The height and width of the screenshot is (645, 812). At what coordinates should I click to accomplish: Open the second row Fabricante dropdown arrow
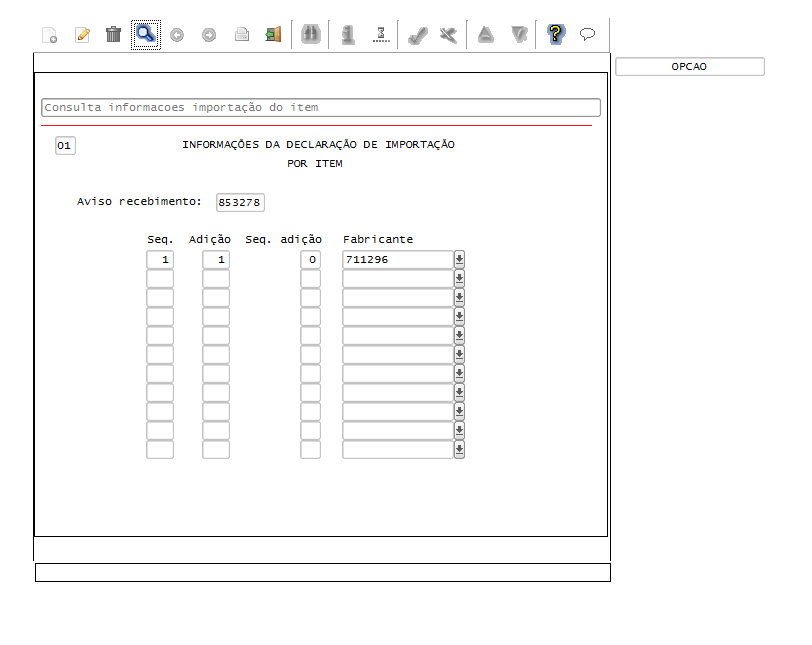(x=459, y=278)
